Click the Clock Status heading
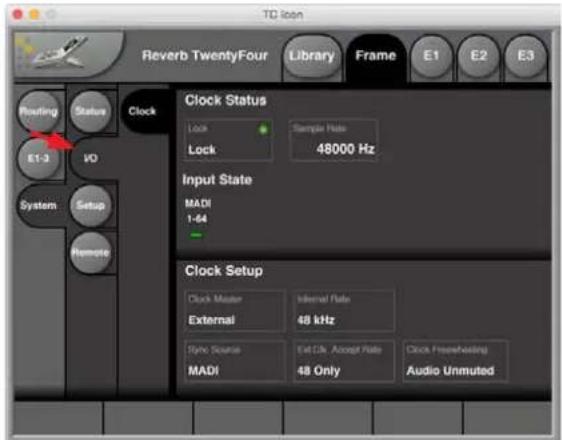This screenshot has height=440, width=562. pyautogui.click(x=225, y=100)
